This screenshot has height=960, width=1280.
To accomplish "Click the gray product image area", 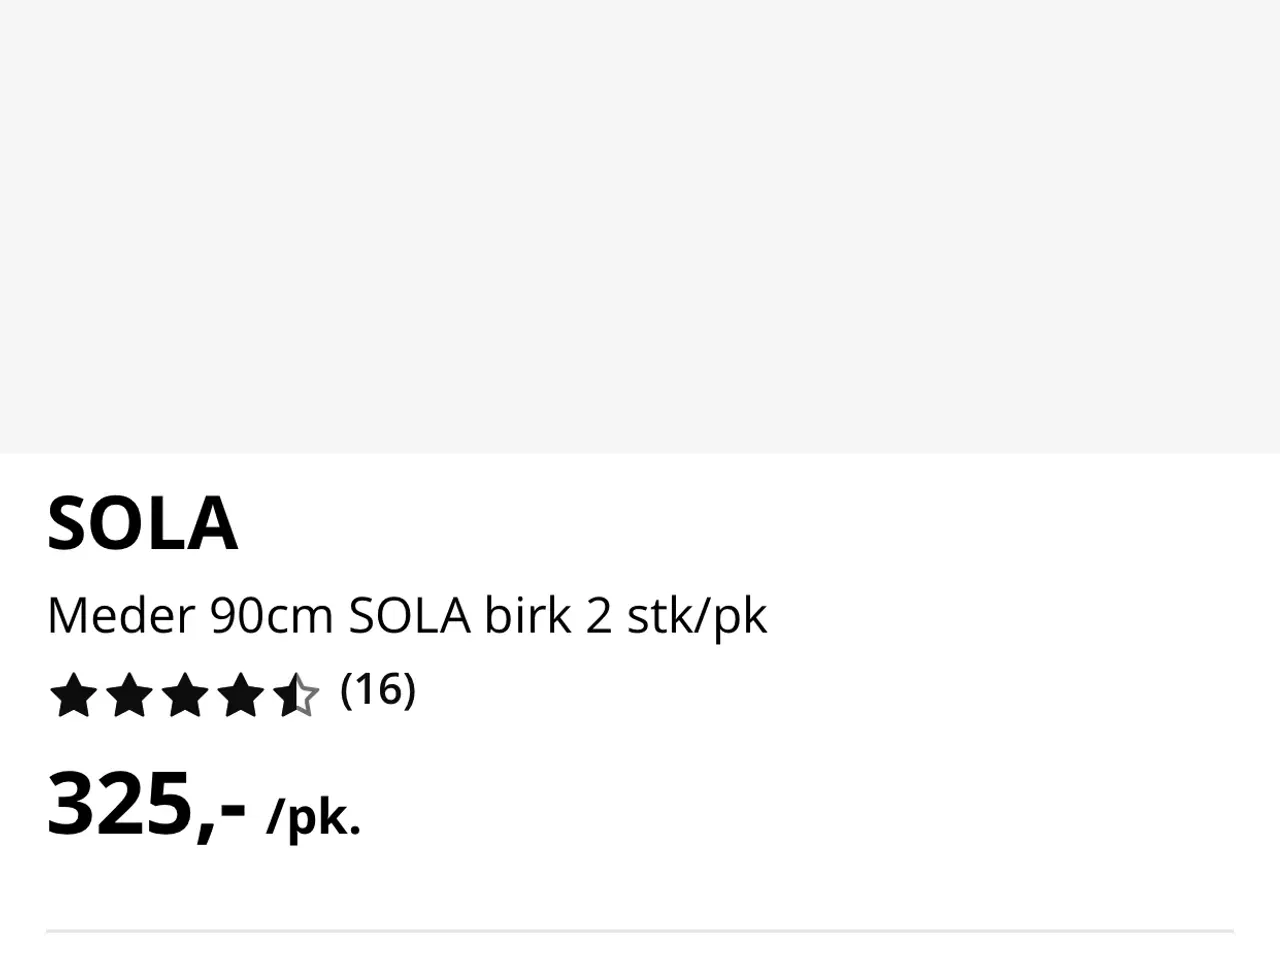I will point(640,226).
